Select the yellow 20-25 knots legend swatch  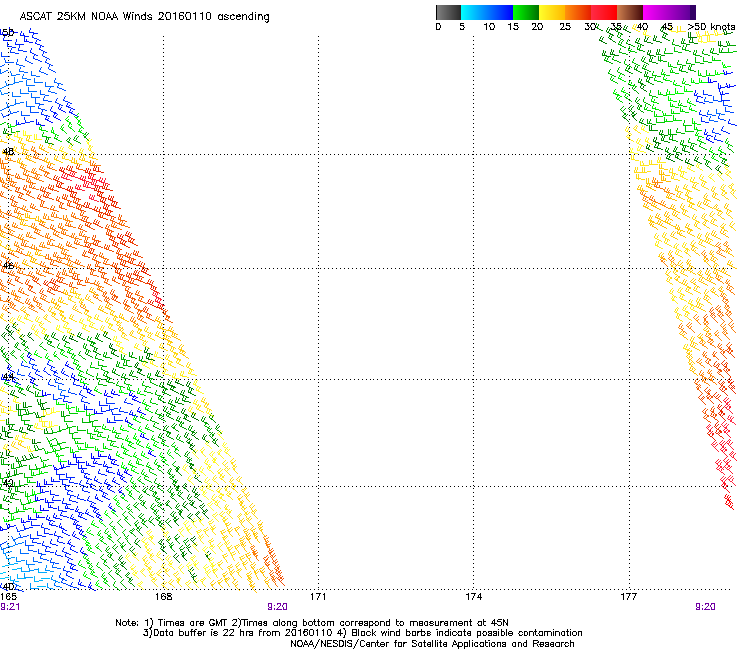click(552, 12)
